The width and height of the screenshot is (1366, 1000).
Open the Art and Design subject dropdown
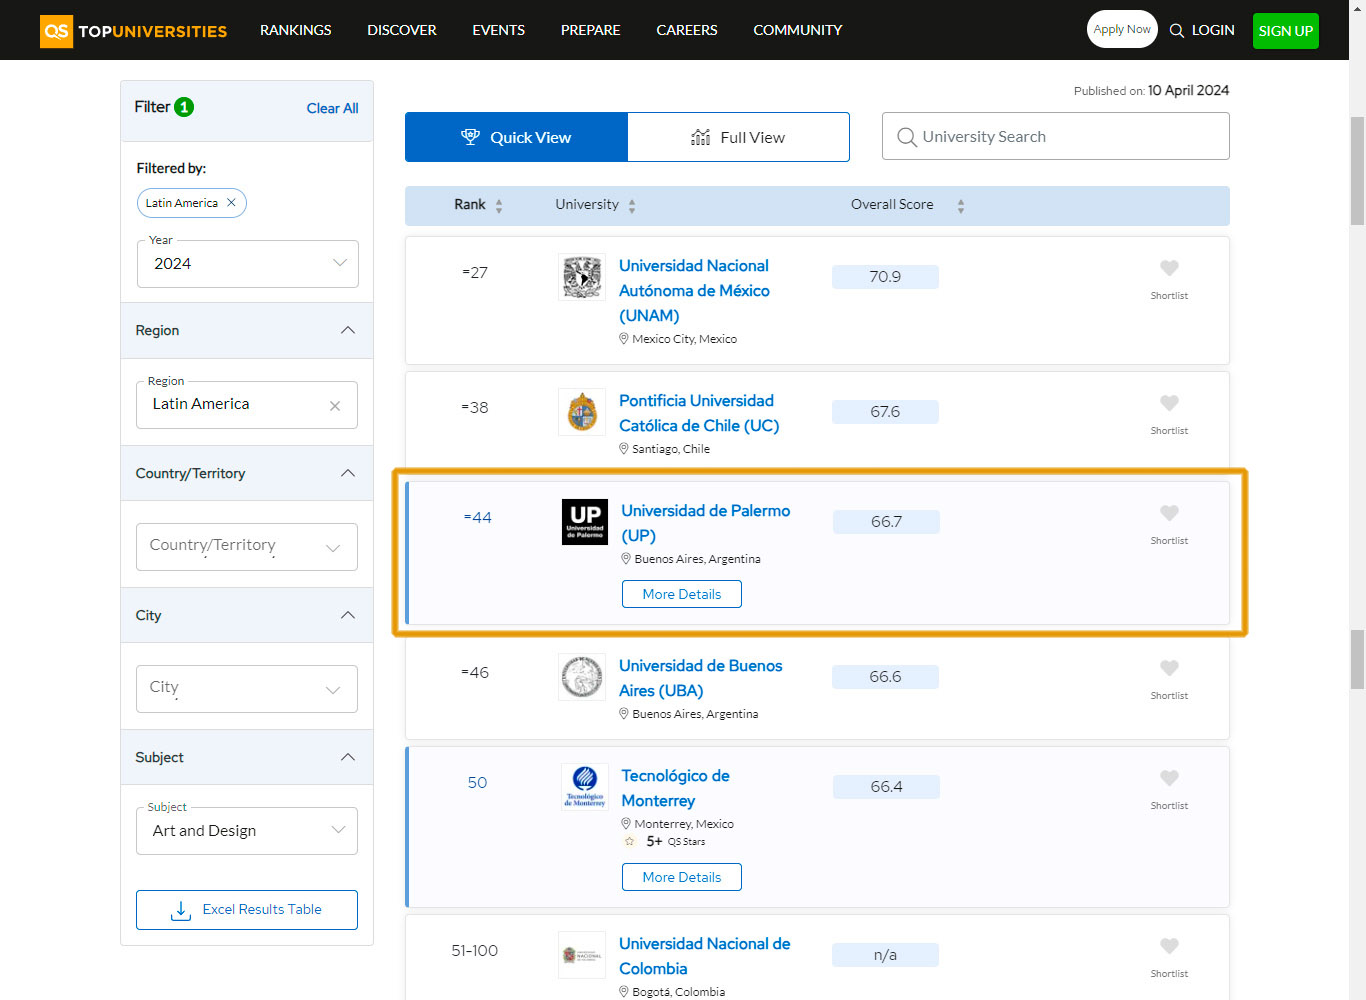[247, 831]
